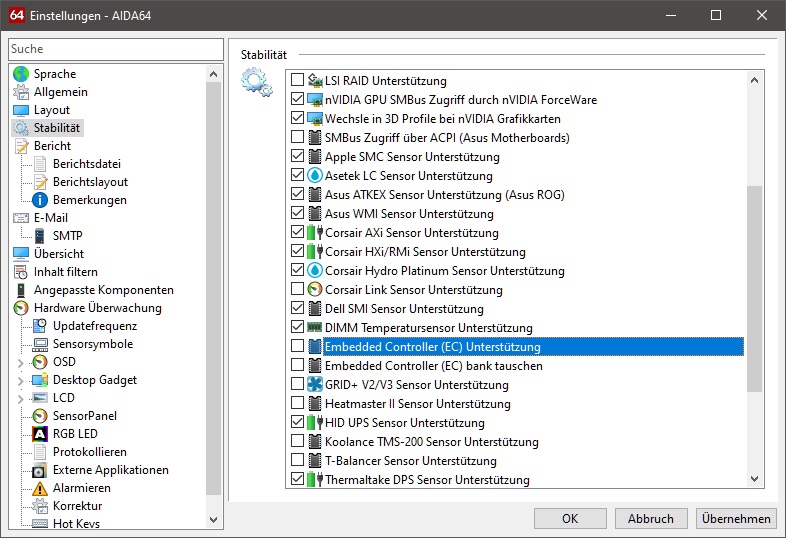Uncheck nVIDIA GPU SMBus Zugriff checkbox
This screenshot has width=786, height=538.
pos(297,99)
